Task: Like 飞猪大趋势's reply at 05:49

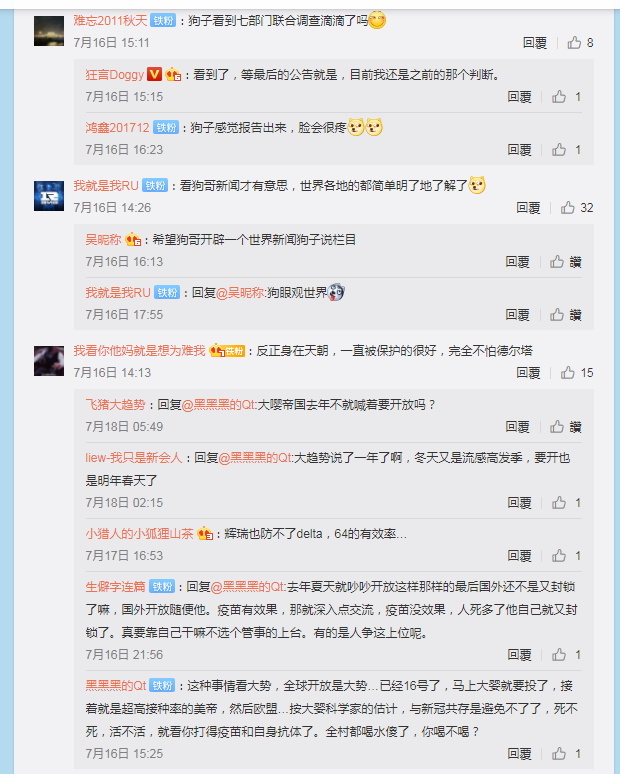Action: pos(557,426)
